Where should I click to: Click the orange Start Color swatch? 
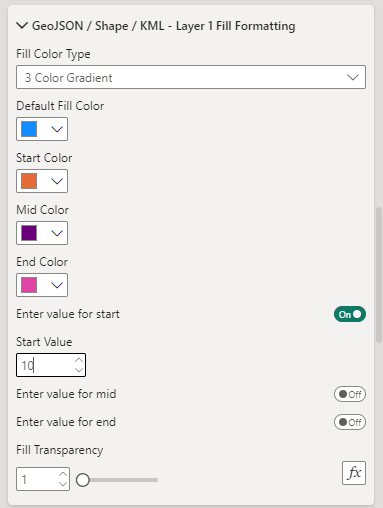pos(29,181)
